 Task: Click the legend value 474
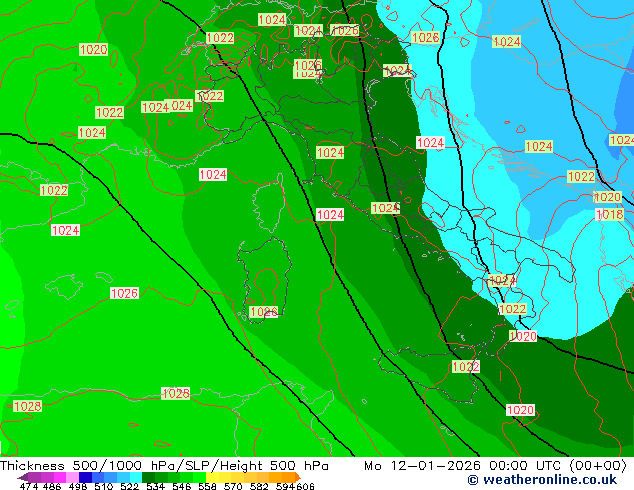[29, 486]
